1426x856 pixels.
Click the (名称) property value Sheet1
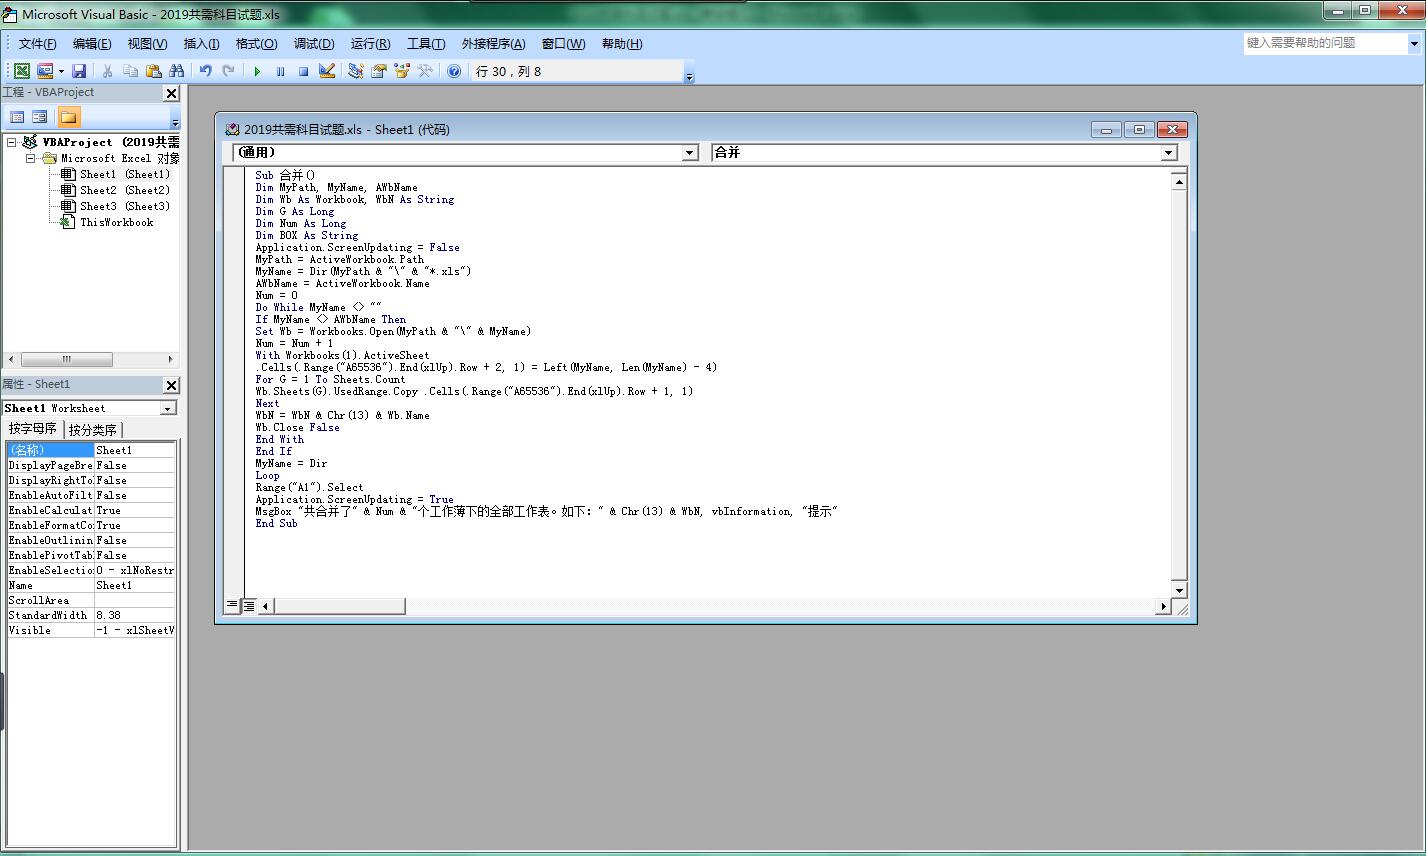point(135,450)
